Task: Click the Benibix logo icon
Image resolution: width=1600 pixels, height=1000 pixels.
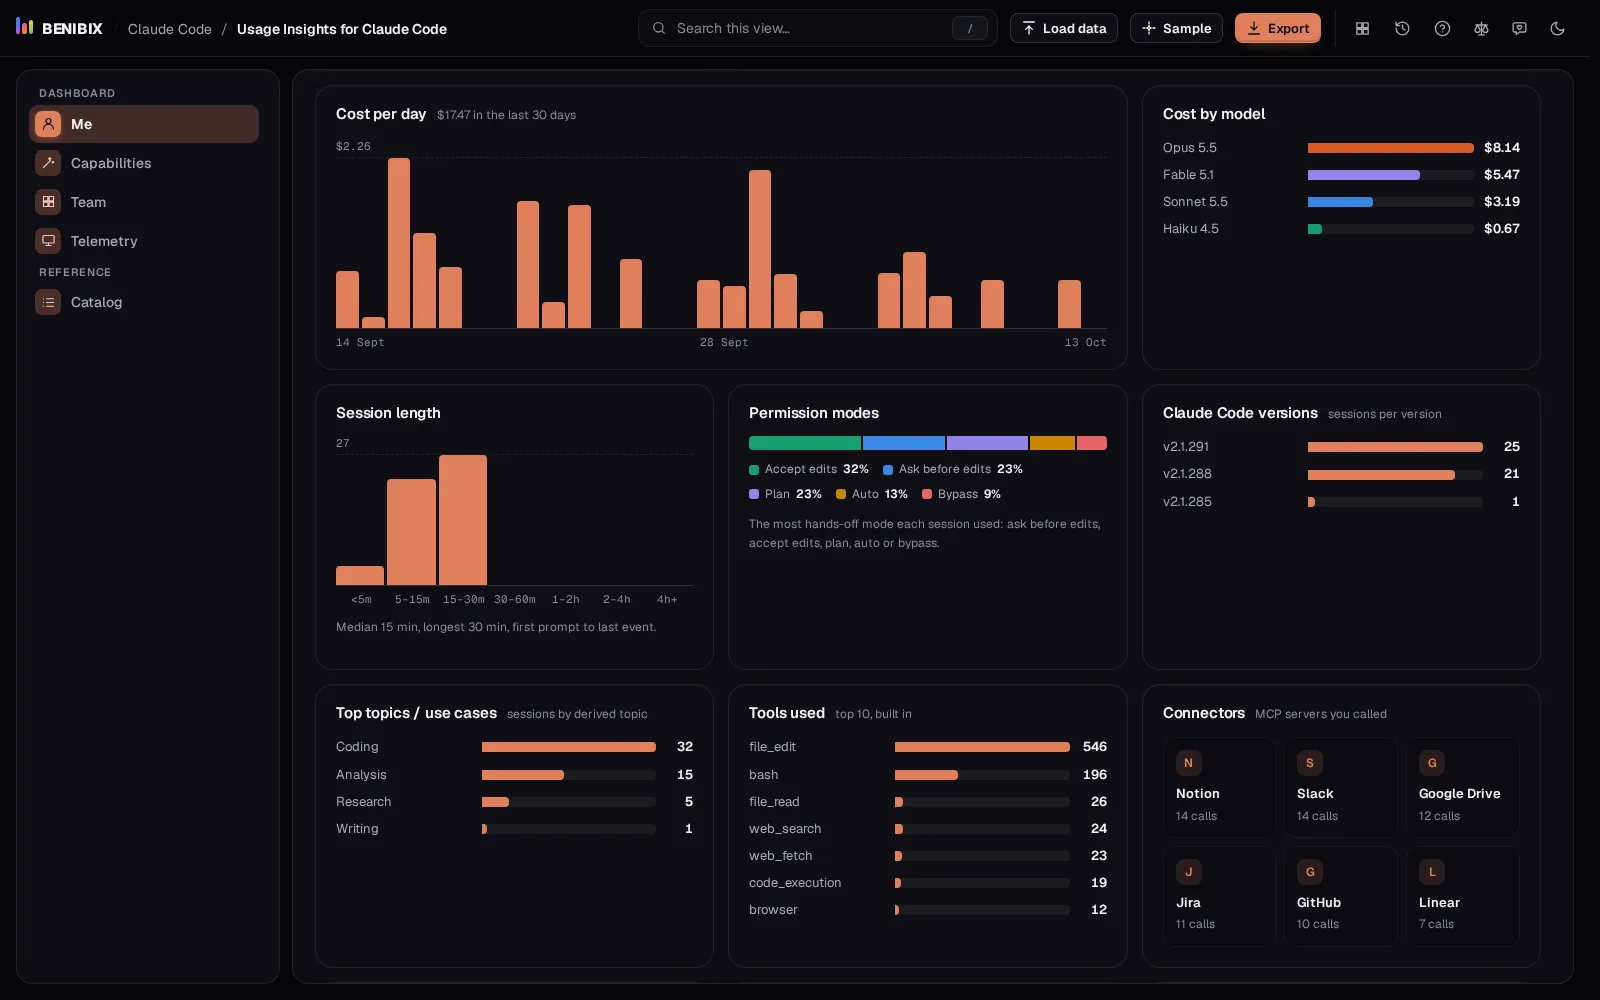Action: (25, 27)
